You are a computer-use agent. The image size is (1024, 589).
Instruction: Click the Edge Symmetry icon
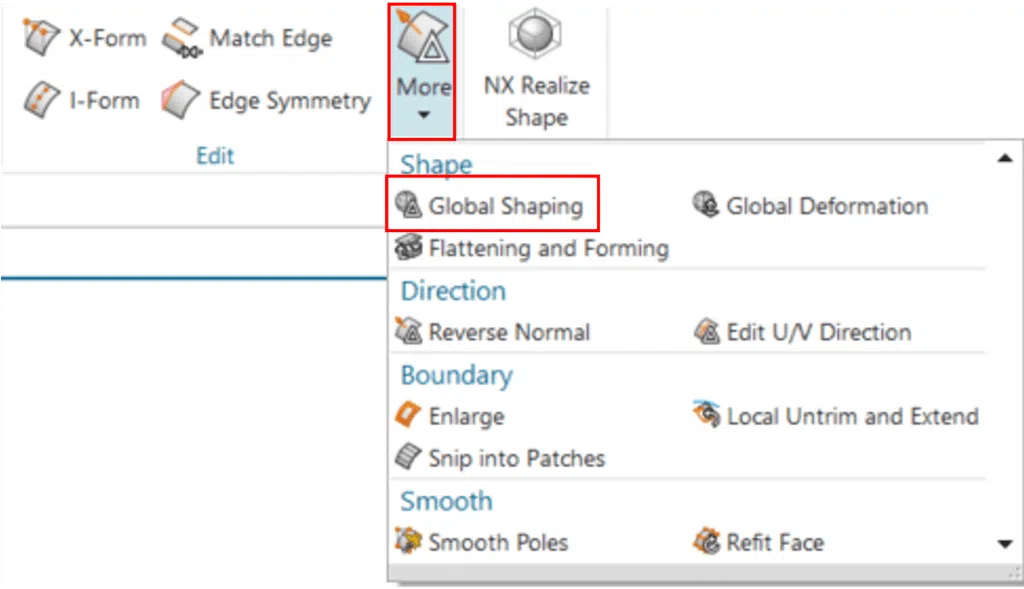[x=181, y=100]
